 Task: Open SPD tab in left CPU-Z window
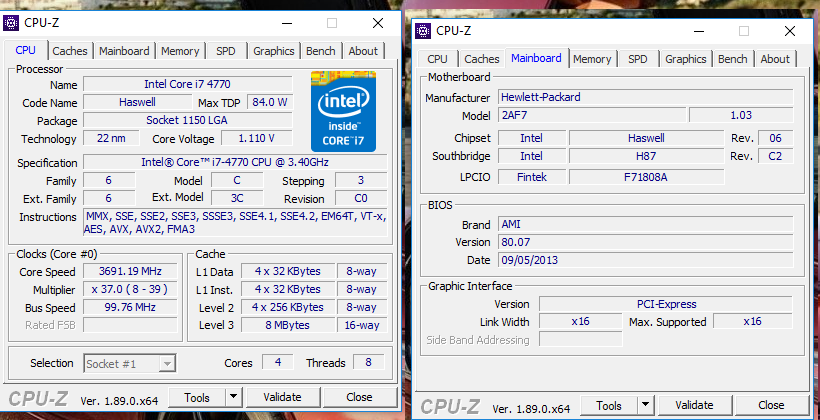pyautogui.click(x=226, y=51)
